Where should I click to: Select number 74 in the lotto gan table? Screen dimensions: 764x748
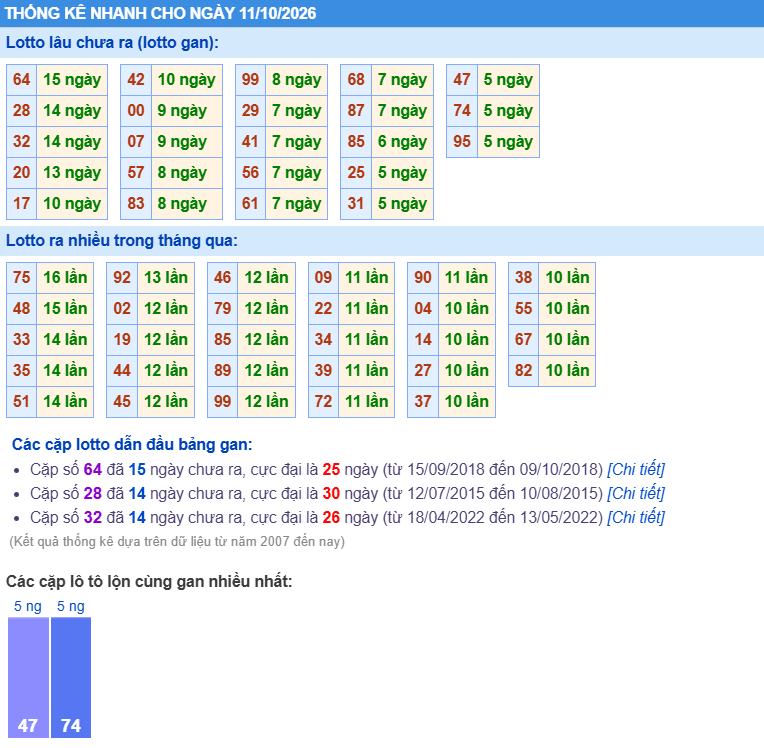[x=462, y=111]
